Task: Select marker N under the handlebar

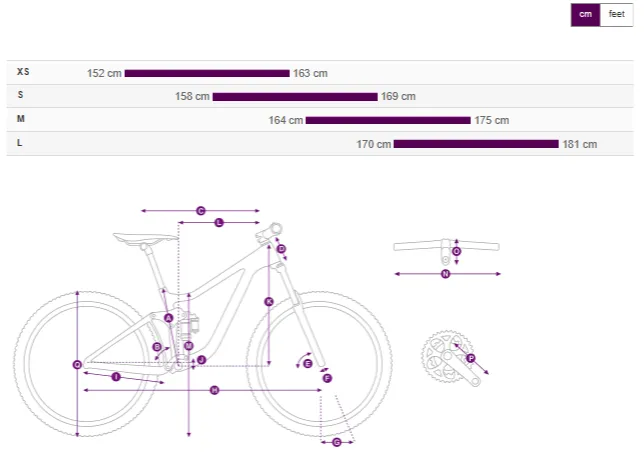Action: click(x=446, y=274)
